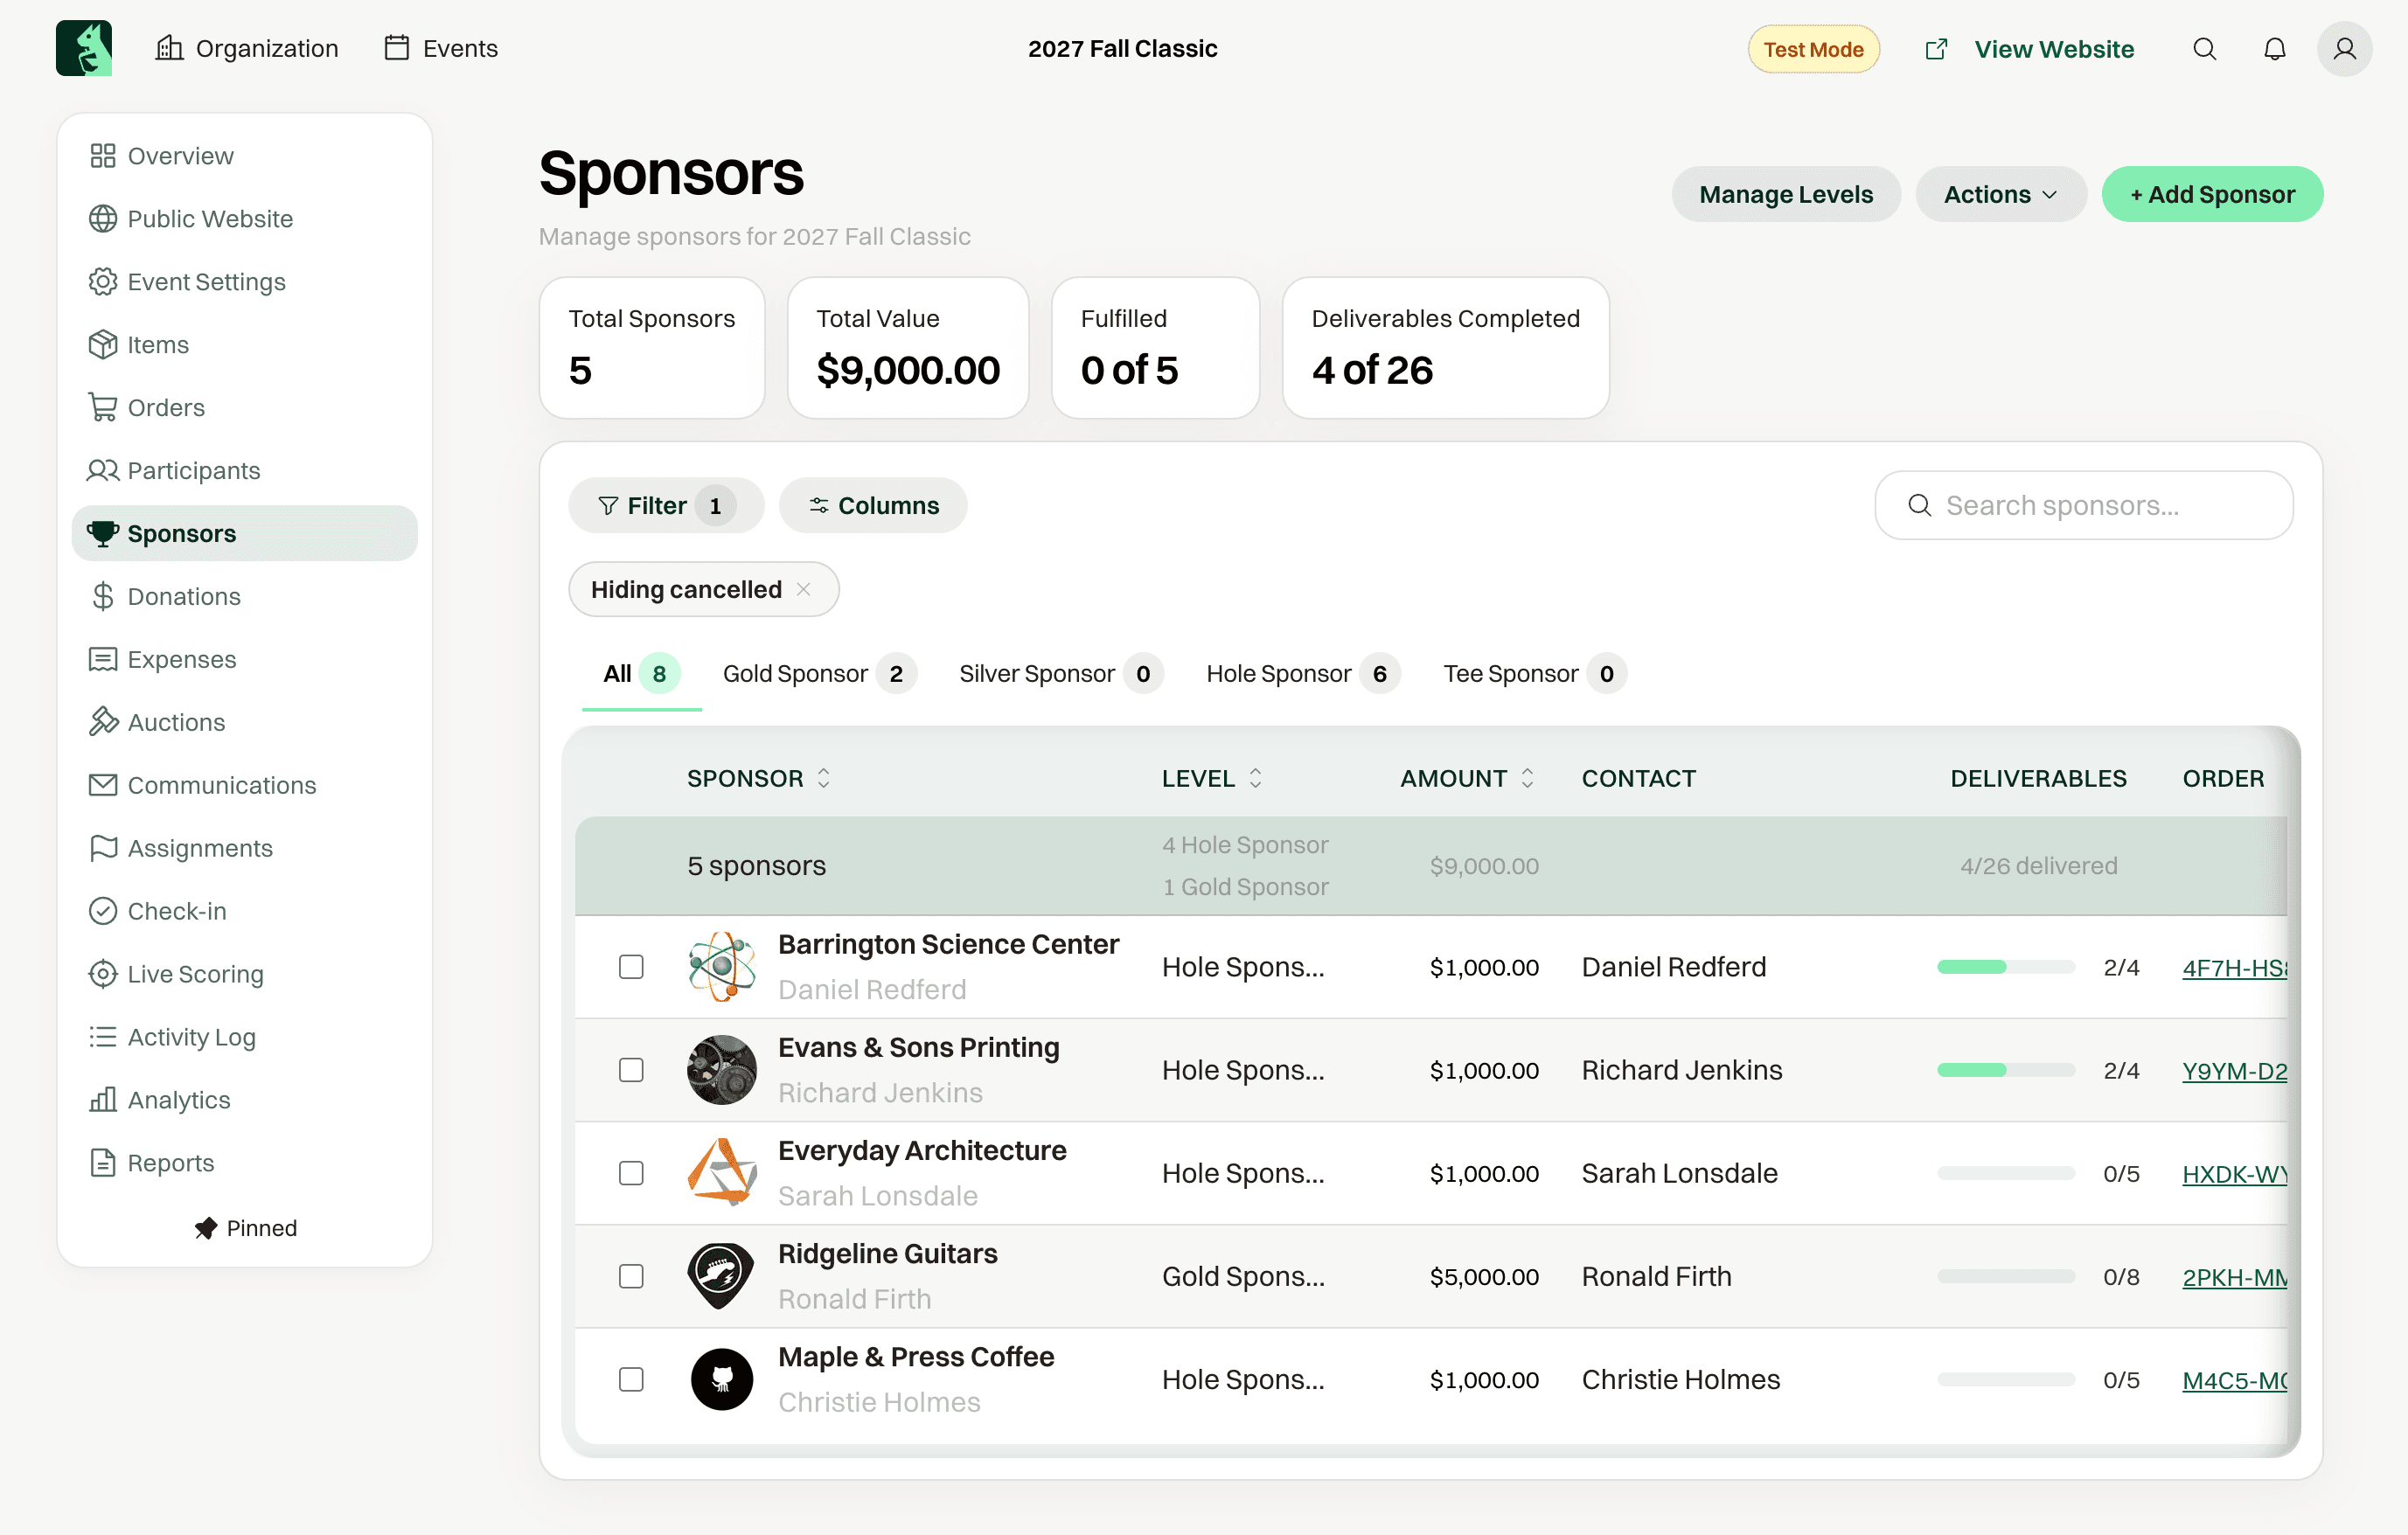Click the Sponsors sidebar item
Viewport: 2408px width, 1535px height.
pos(245,534)
